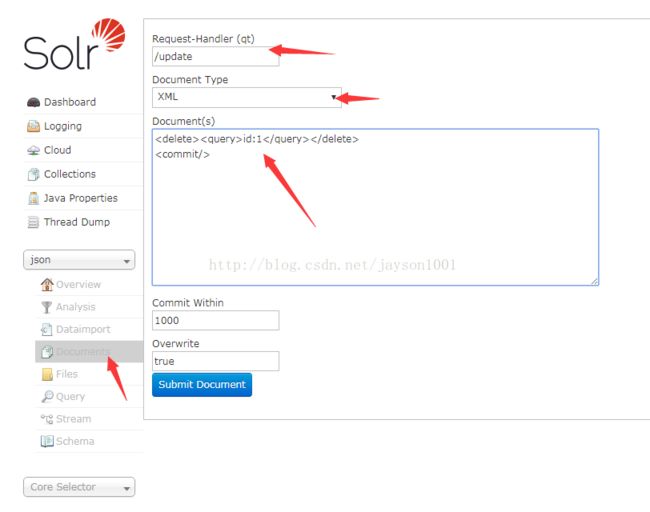Click the Collections icon
This screenshot has height=512, width=650.
point(33,174)
